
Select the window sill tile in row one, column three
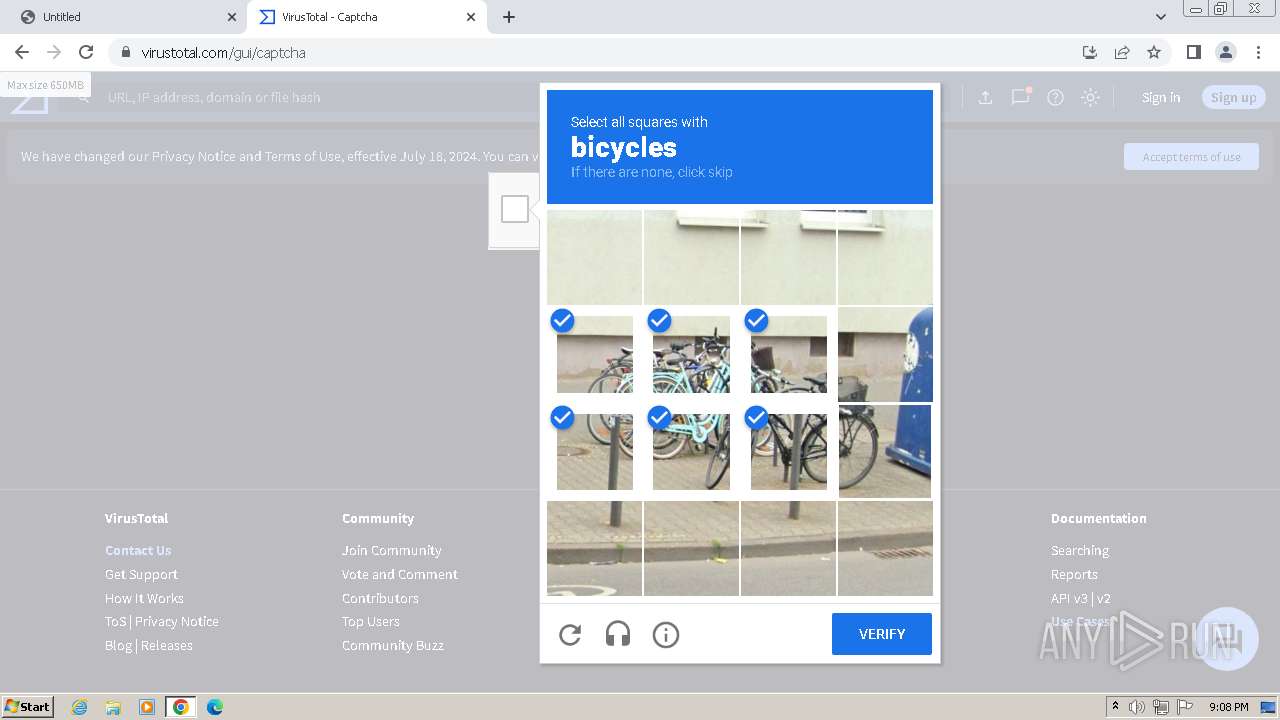[x=788, y=257]
